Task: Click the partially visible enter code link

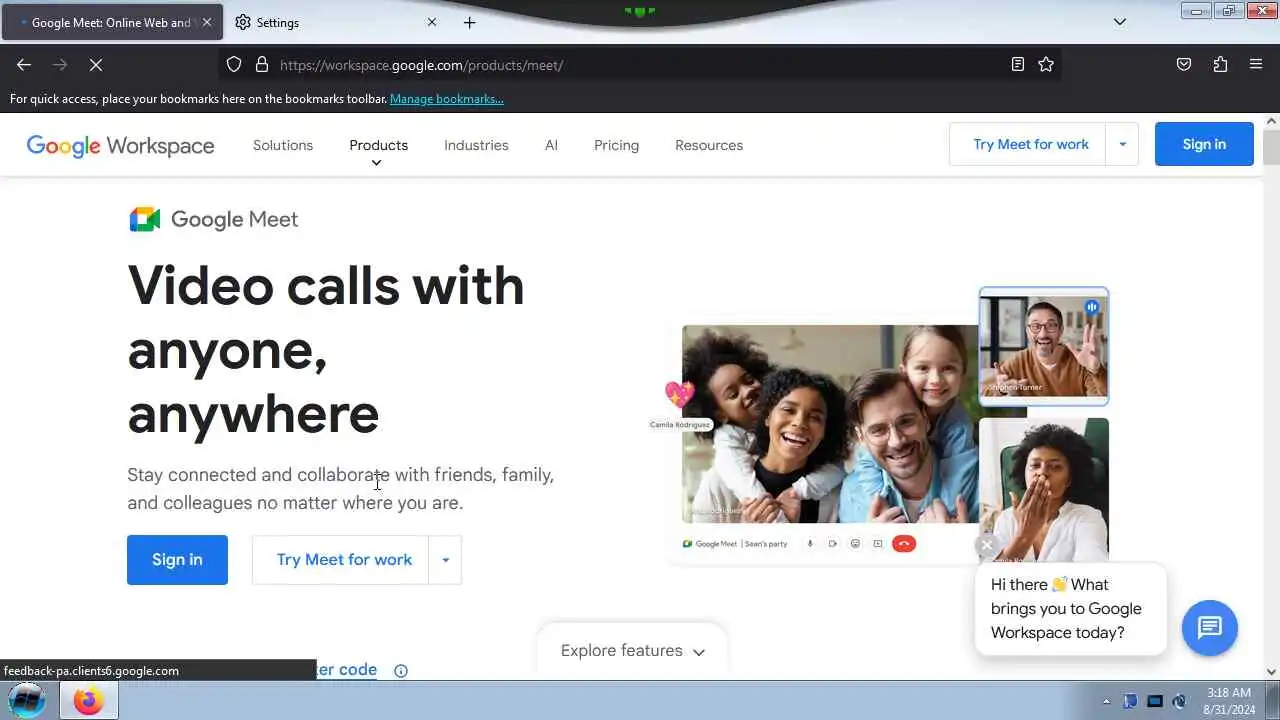Action: pyautogui.click(x=347, y=670)
